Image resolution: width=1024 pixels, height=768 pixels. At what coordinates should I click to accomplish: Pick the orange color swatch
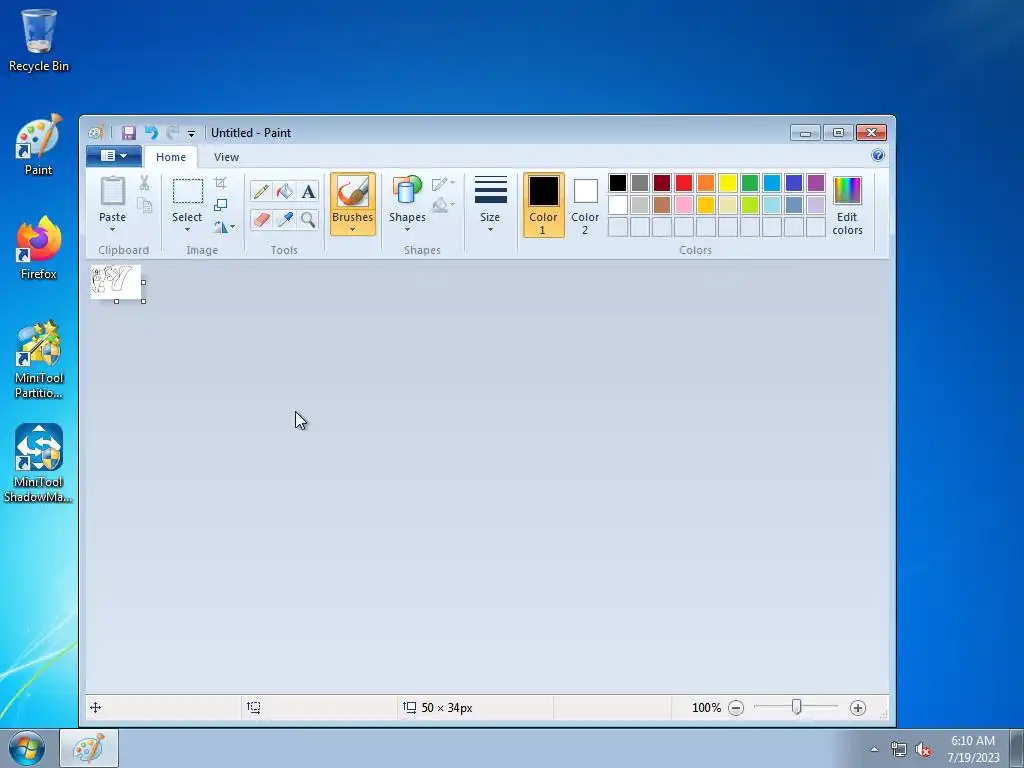click(x=706, y=183)
